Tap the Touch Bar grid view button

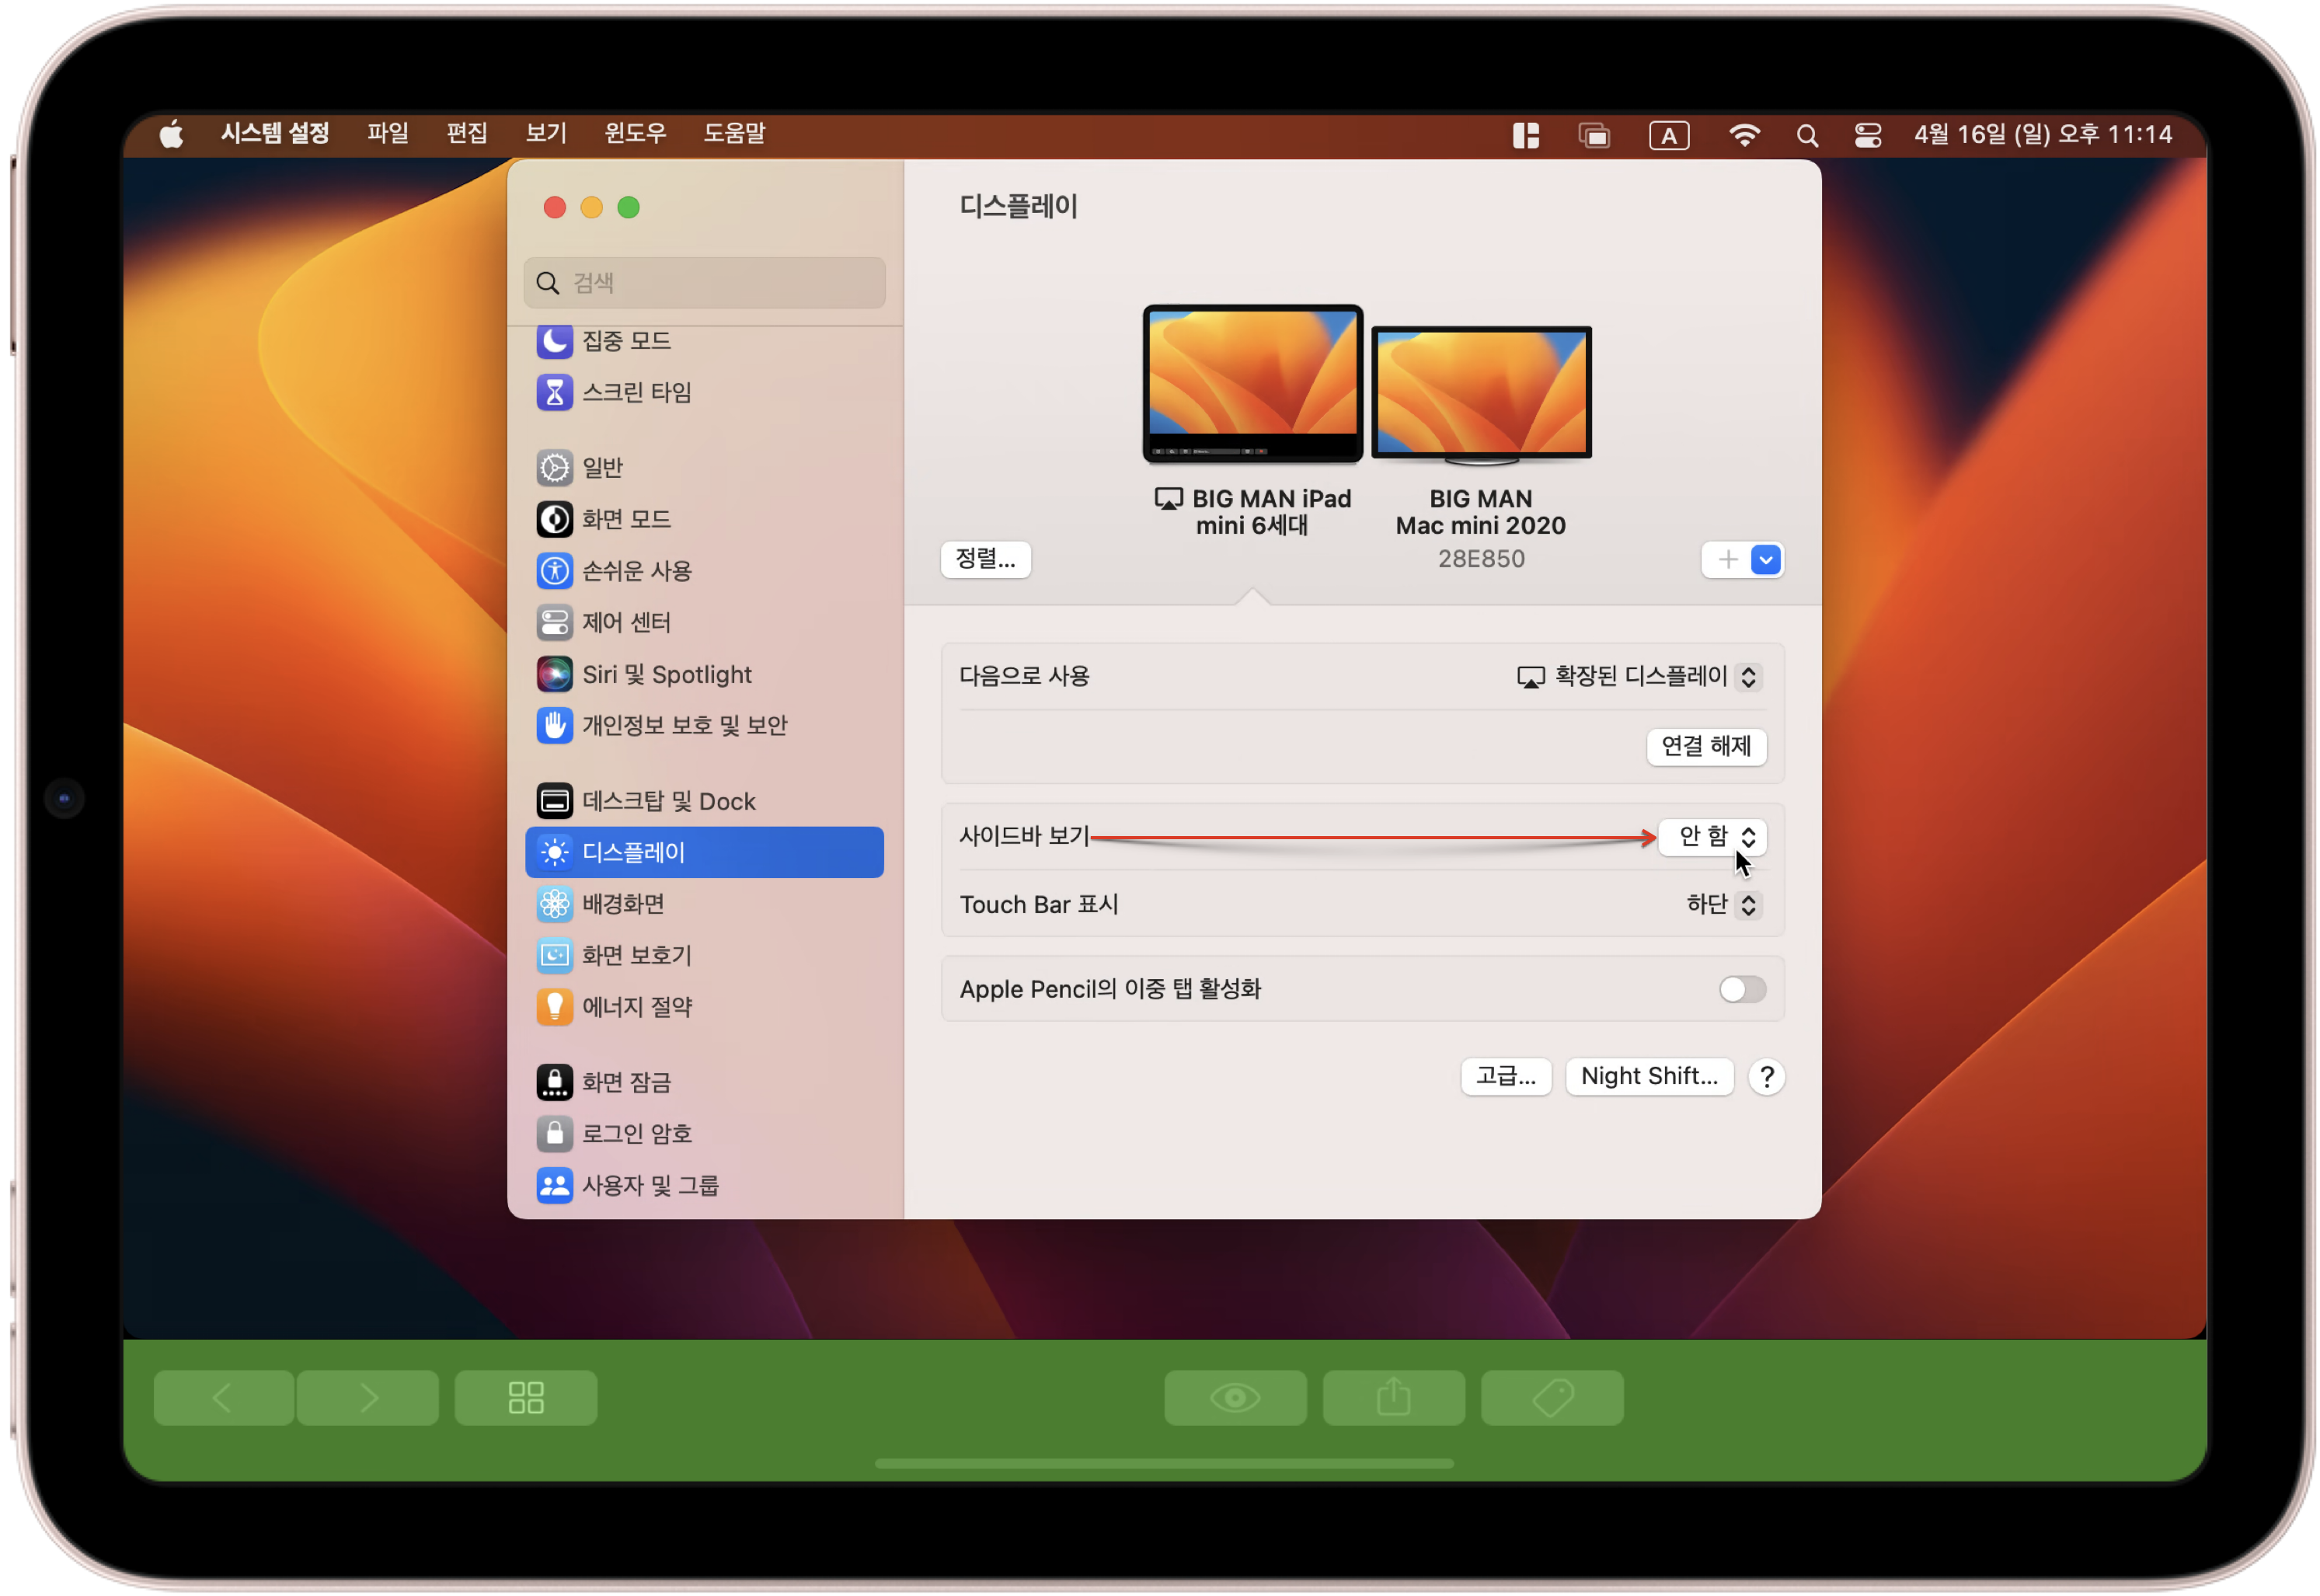coord(526,1397)
